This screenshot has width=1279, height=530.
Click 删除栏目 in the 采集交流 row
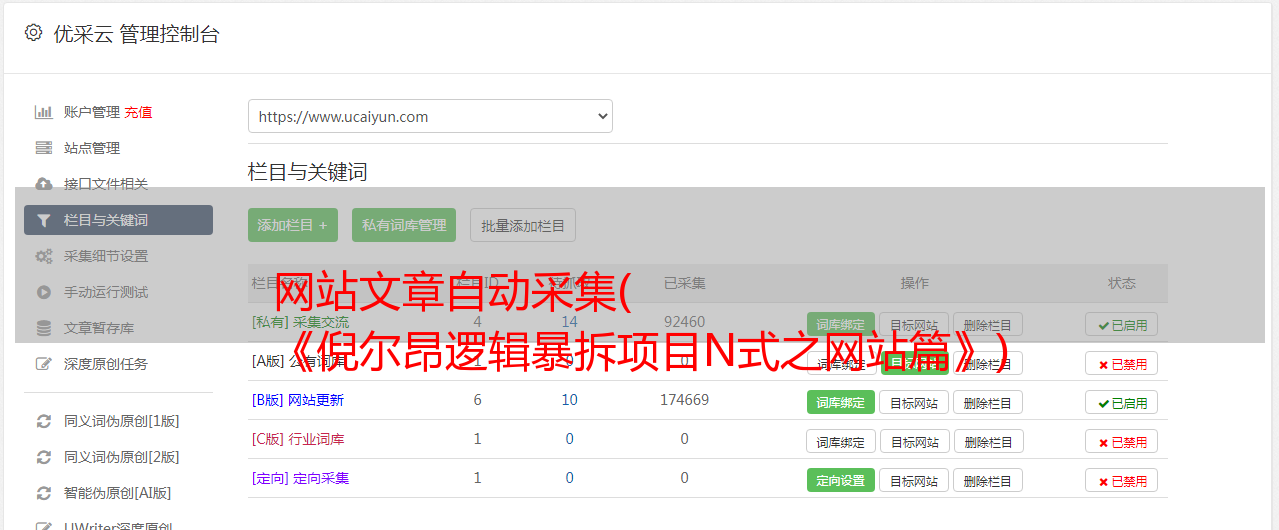(x=988, y=324)
